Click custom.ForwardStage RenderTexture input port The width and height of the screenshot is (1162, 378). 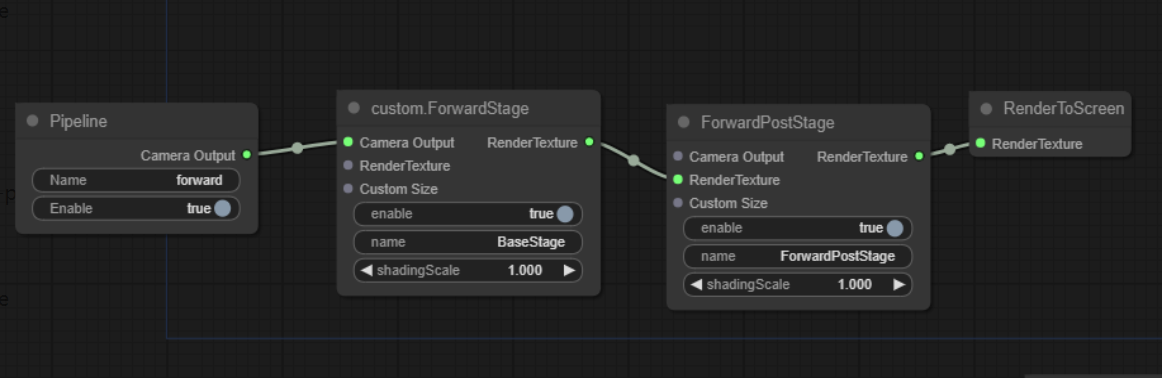(348, 165)
